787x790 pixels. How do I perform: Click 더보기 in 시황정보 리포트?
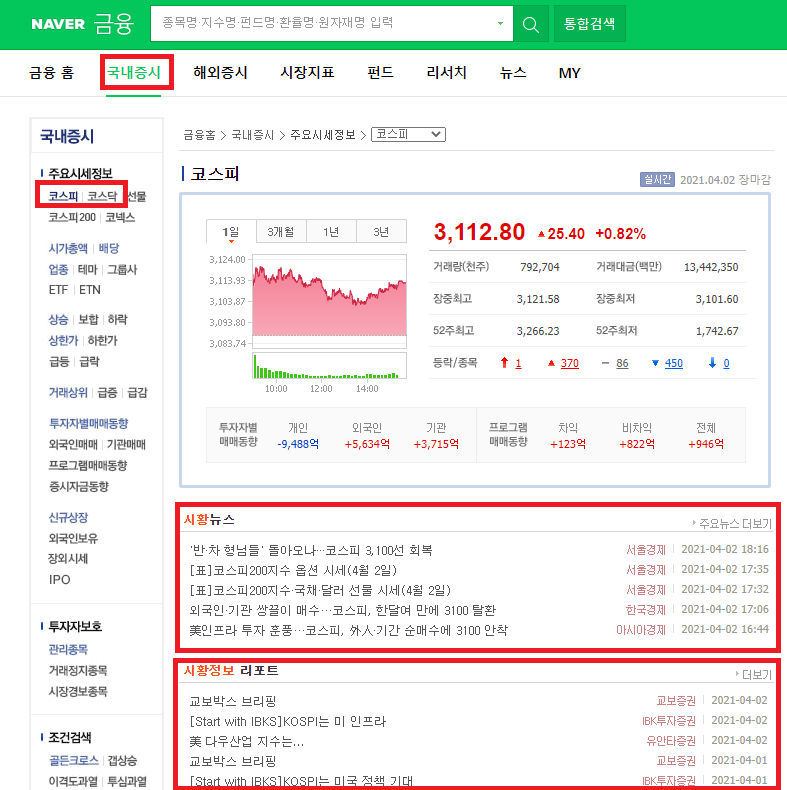point(757,674)
